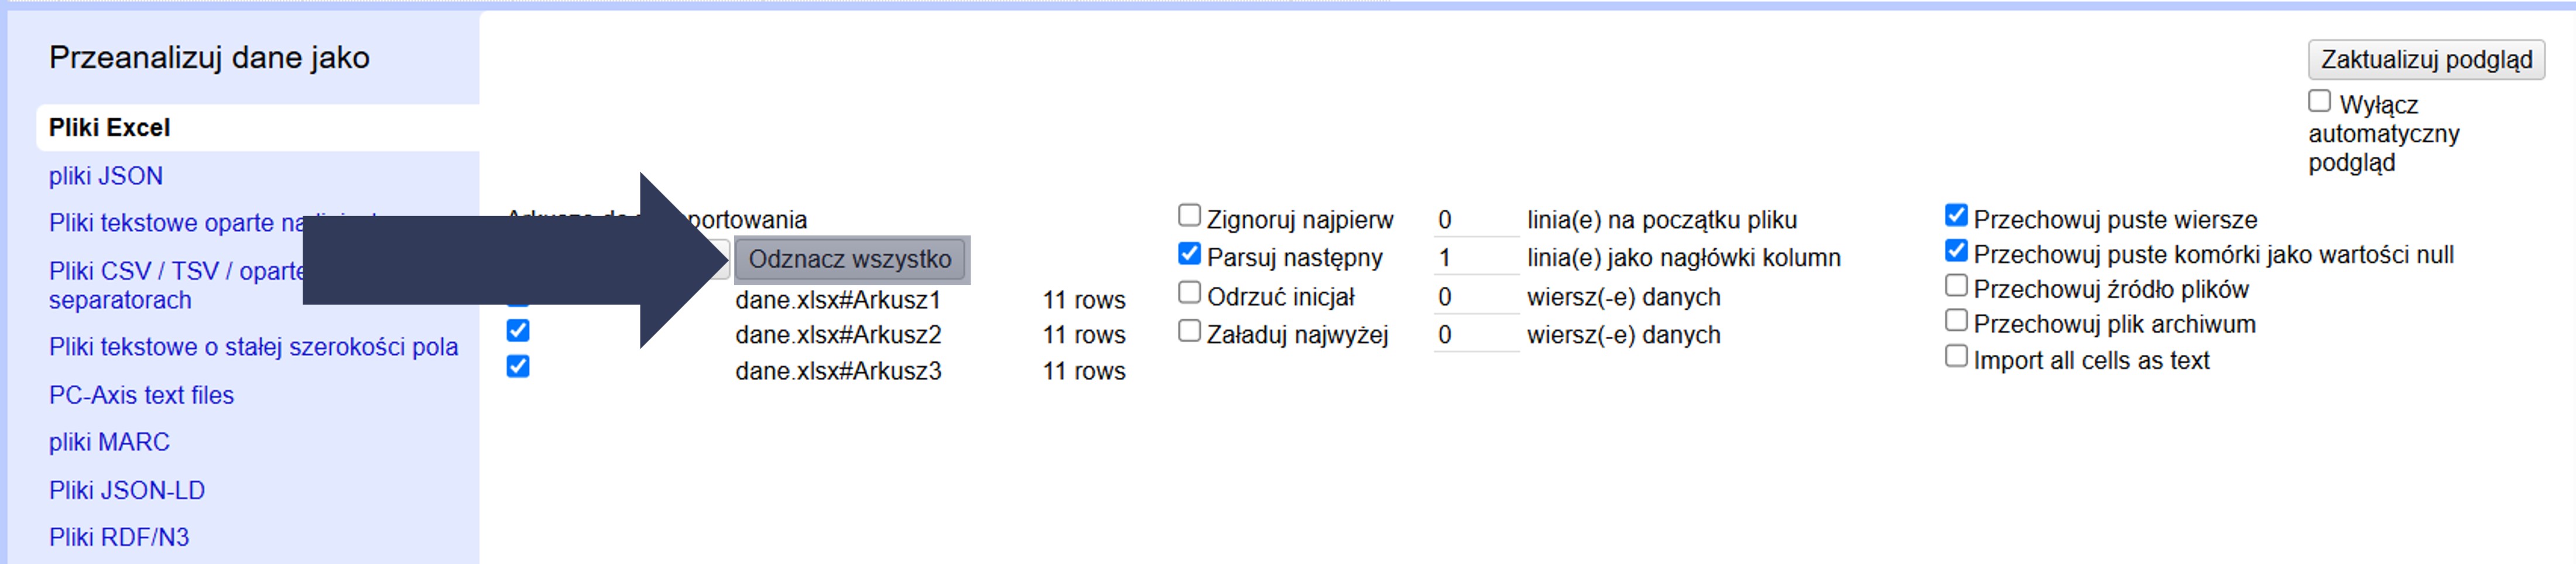Uncheck the Parsuj następny checkbox
2576x564 pixels.
1189,254
